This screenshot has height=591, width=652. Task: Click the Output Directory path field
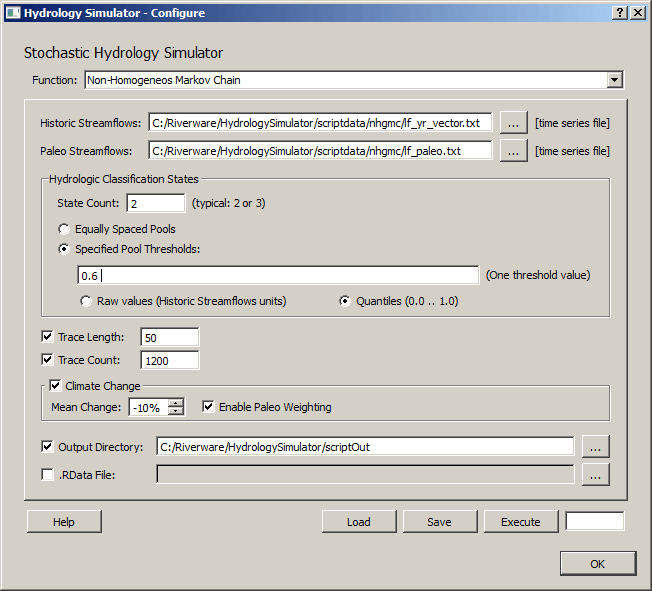pyautogui.click(x=365, y=447)
